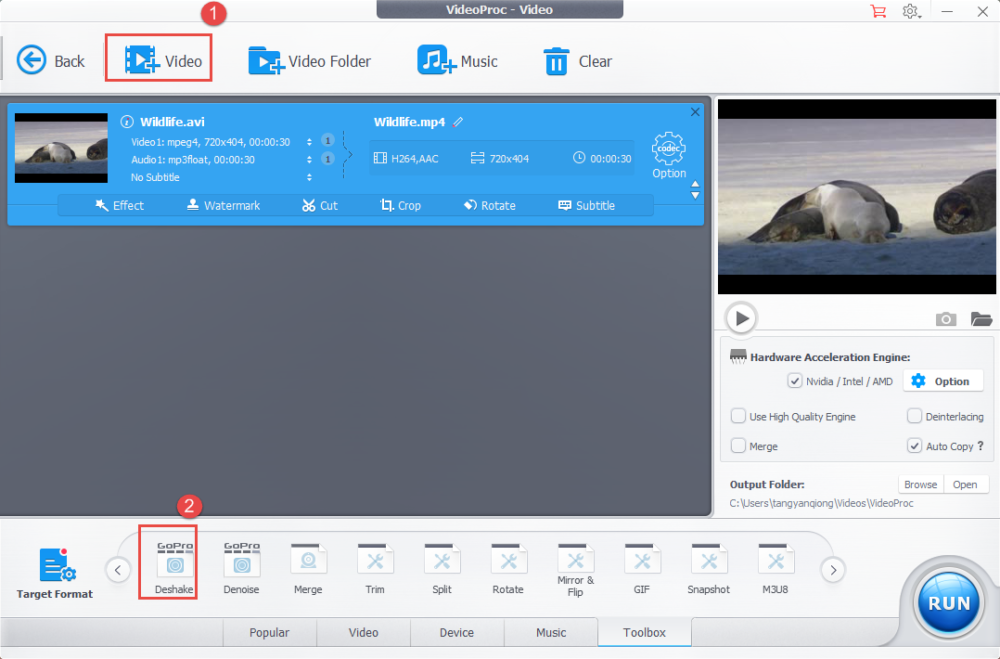Move clip down with the down arrow

click(695, 195)
